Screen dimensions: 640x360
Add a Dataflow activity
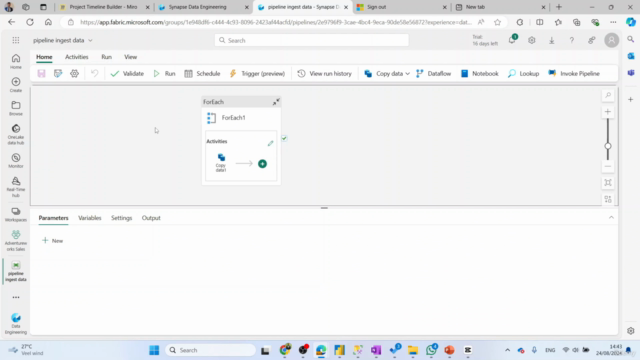coord(433,73)
